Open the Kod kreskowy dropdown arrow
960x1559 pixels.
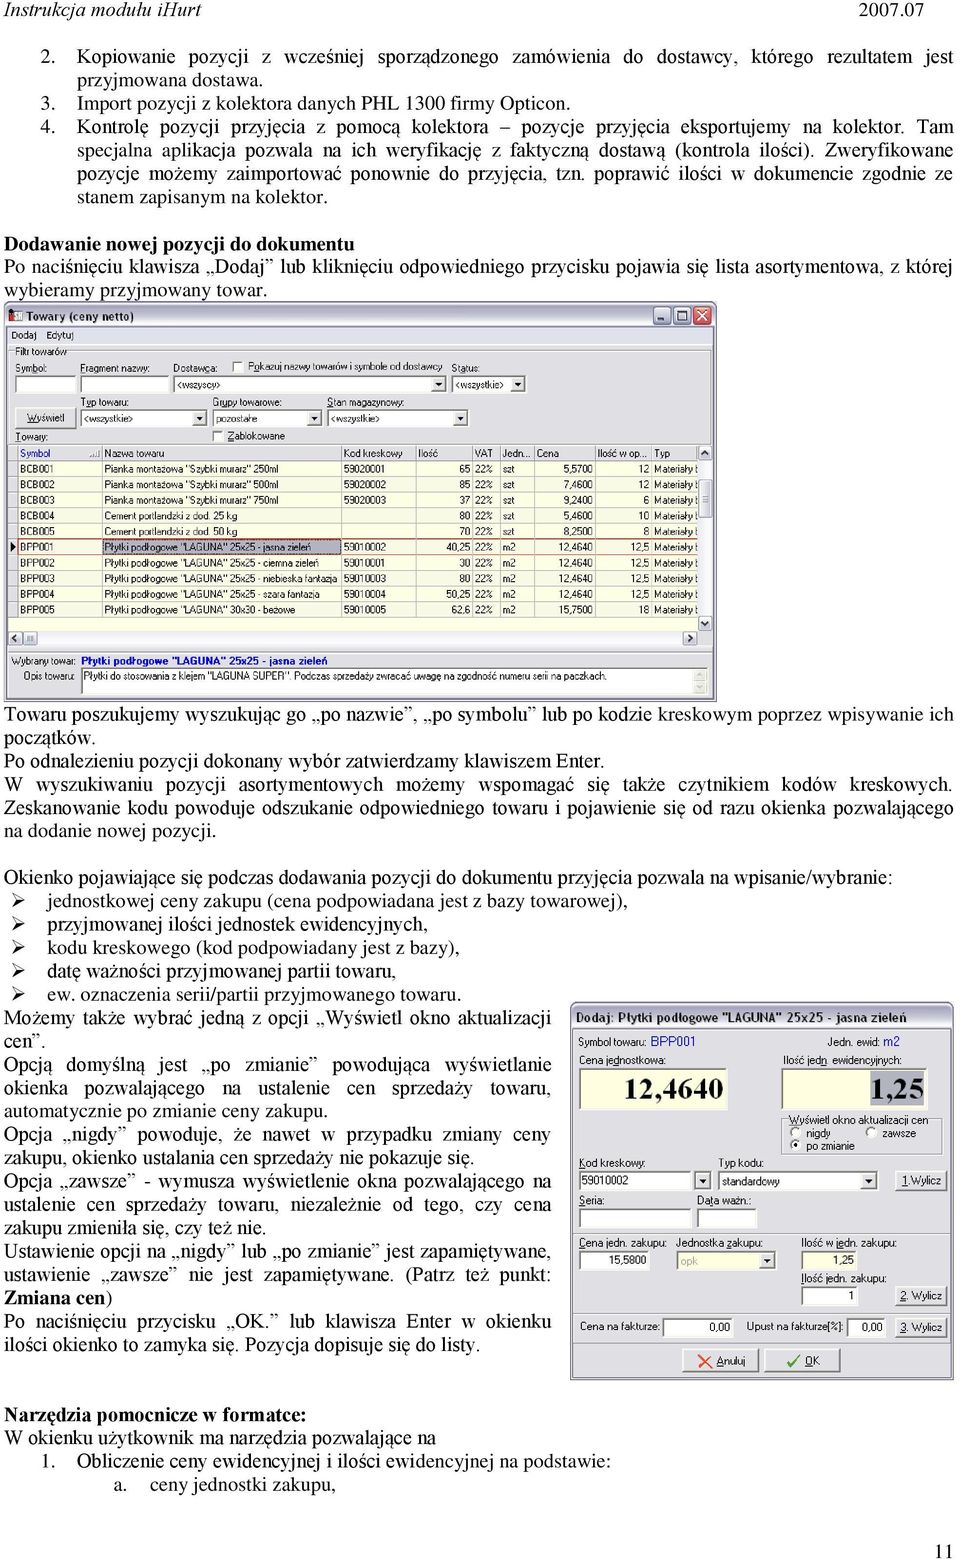point(702,1181)
